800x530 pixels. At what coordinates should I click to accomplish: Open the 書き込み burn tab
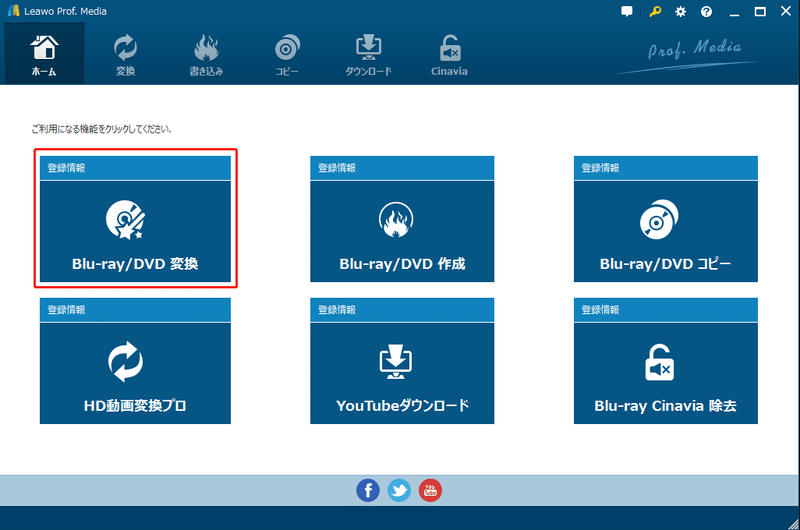pos(206,54)
